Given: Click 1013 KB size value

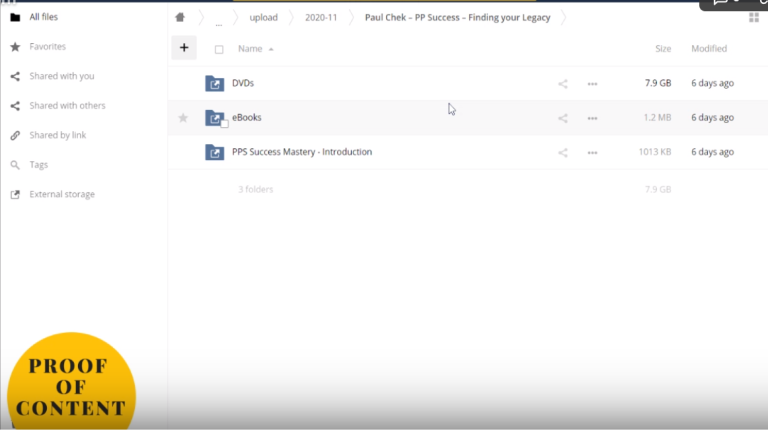Looking at the screenshot, I should click(x=655, y=152).
